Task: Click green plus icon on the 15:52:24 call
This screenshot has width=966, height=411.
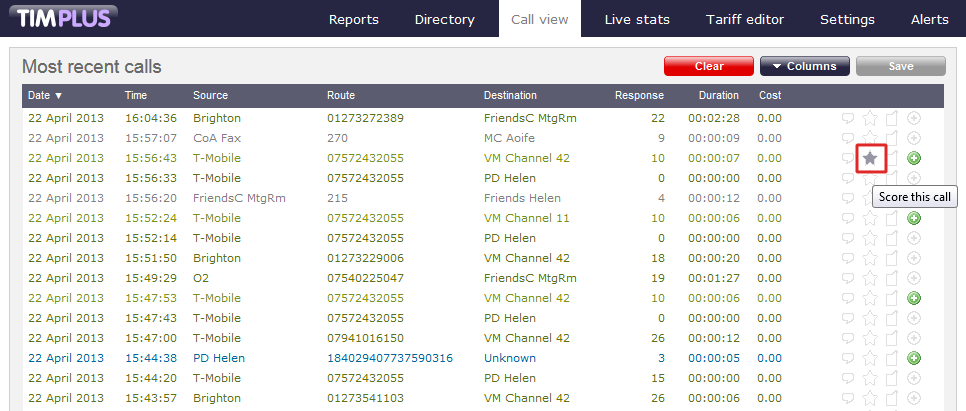Action: coord(914,218)
